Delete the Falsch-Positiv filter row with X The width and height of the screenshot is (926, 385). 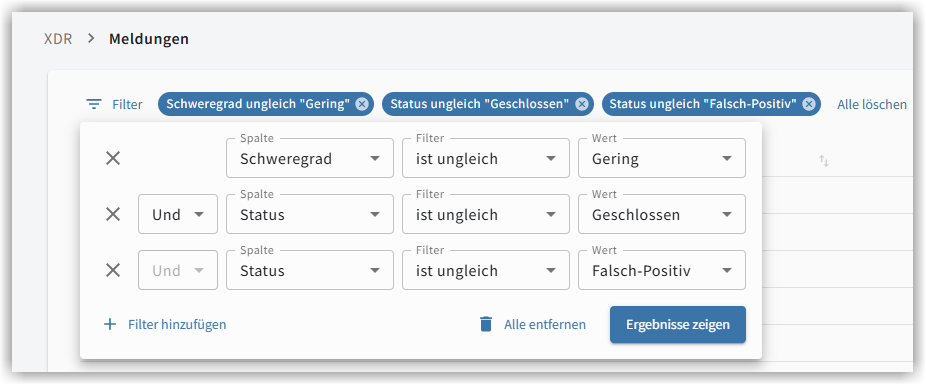pyautogui.click(x=113, y=270)
